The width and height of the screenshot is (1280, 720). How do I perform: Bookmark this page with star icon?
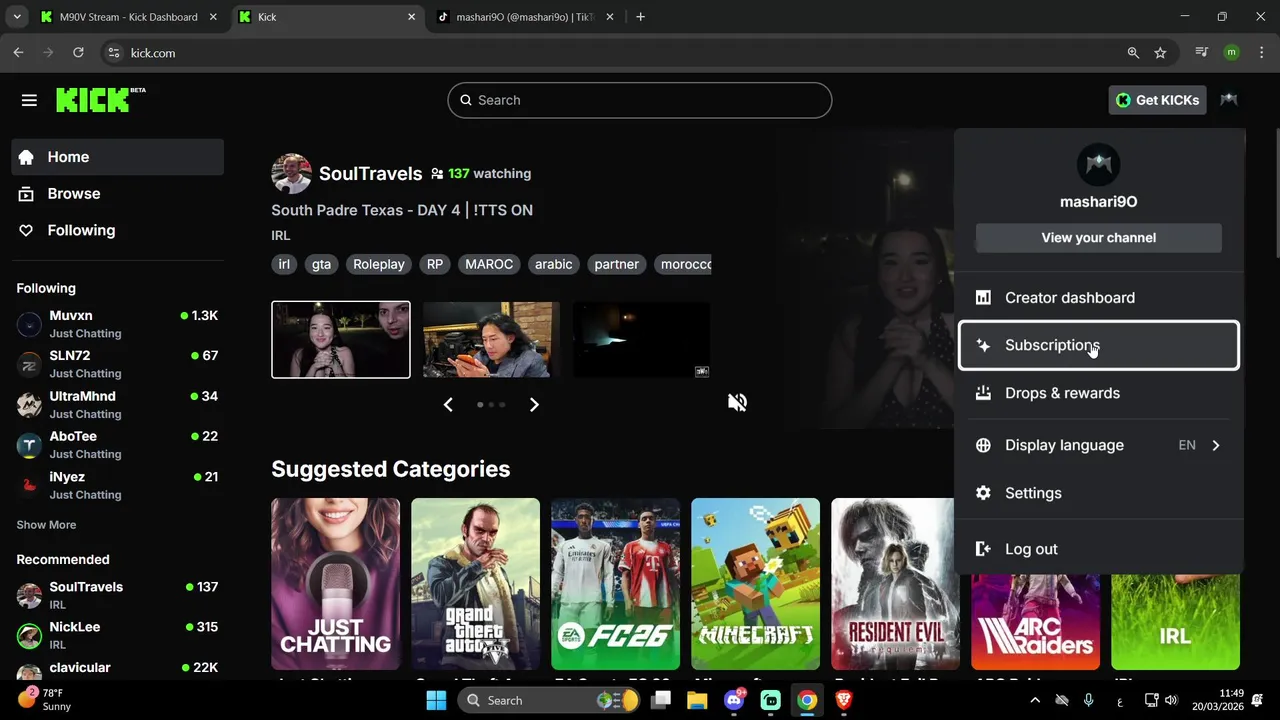[1160, 53]
